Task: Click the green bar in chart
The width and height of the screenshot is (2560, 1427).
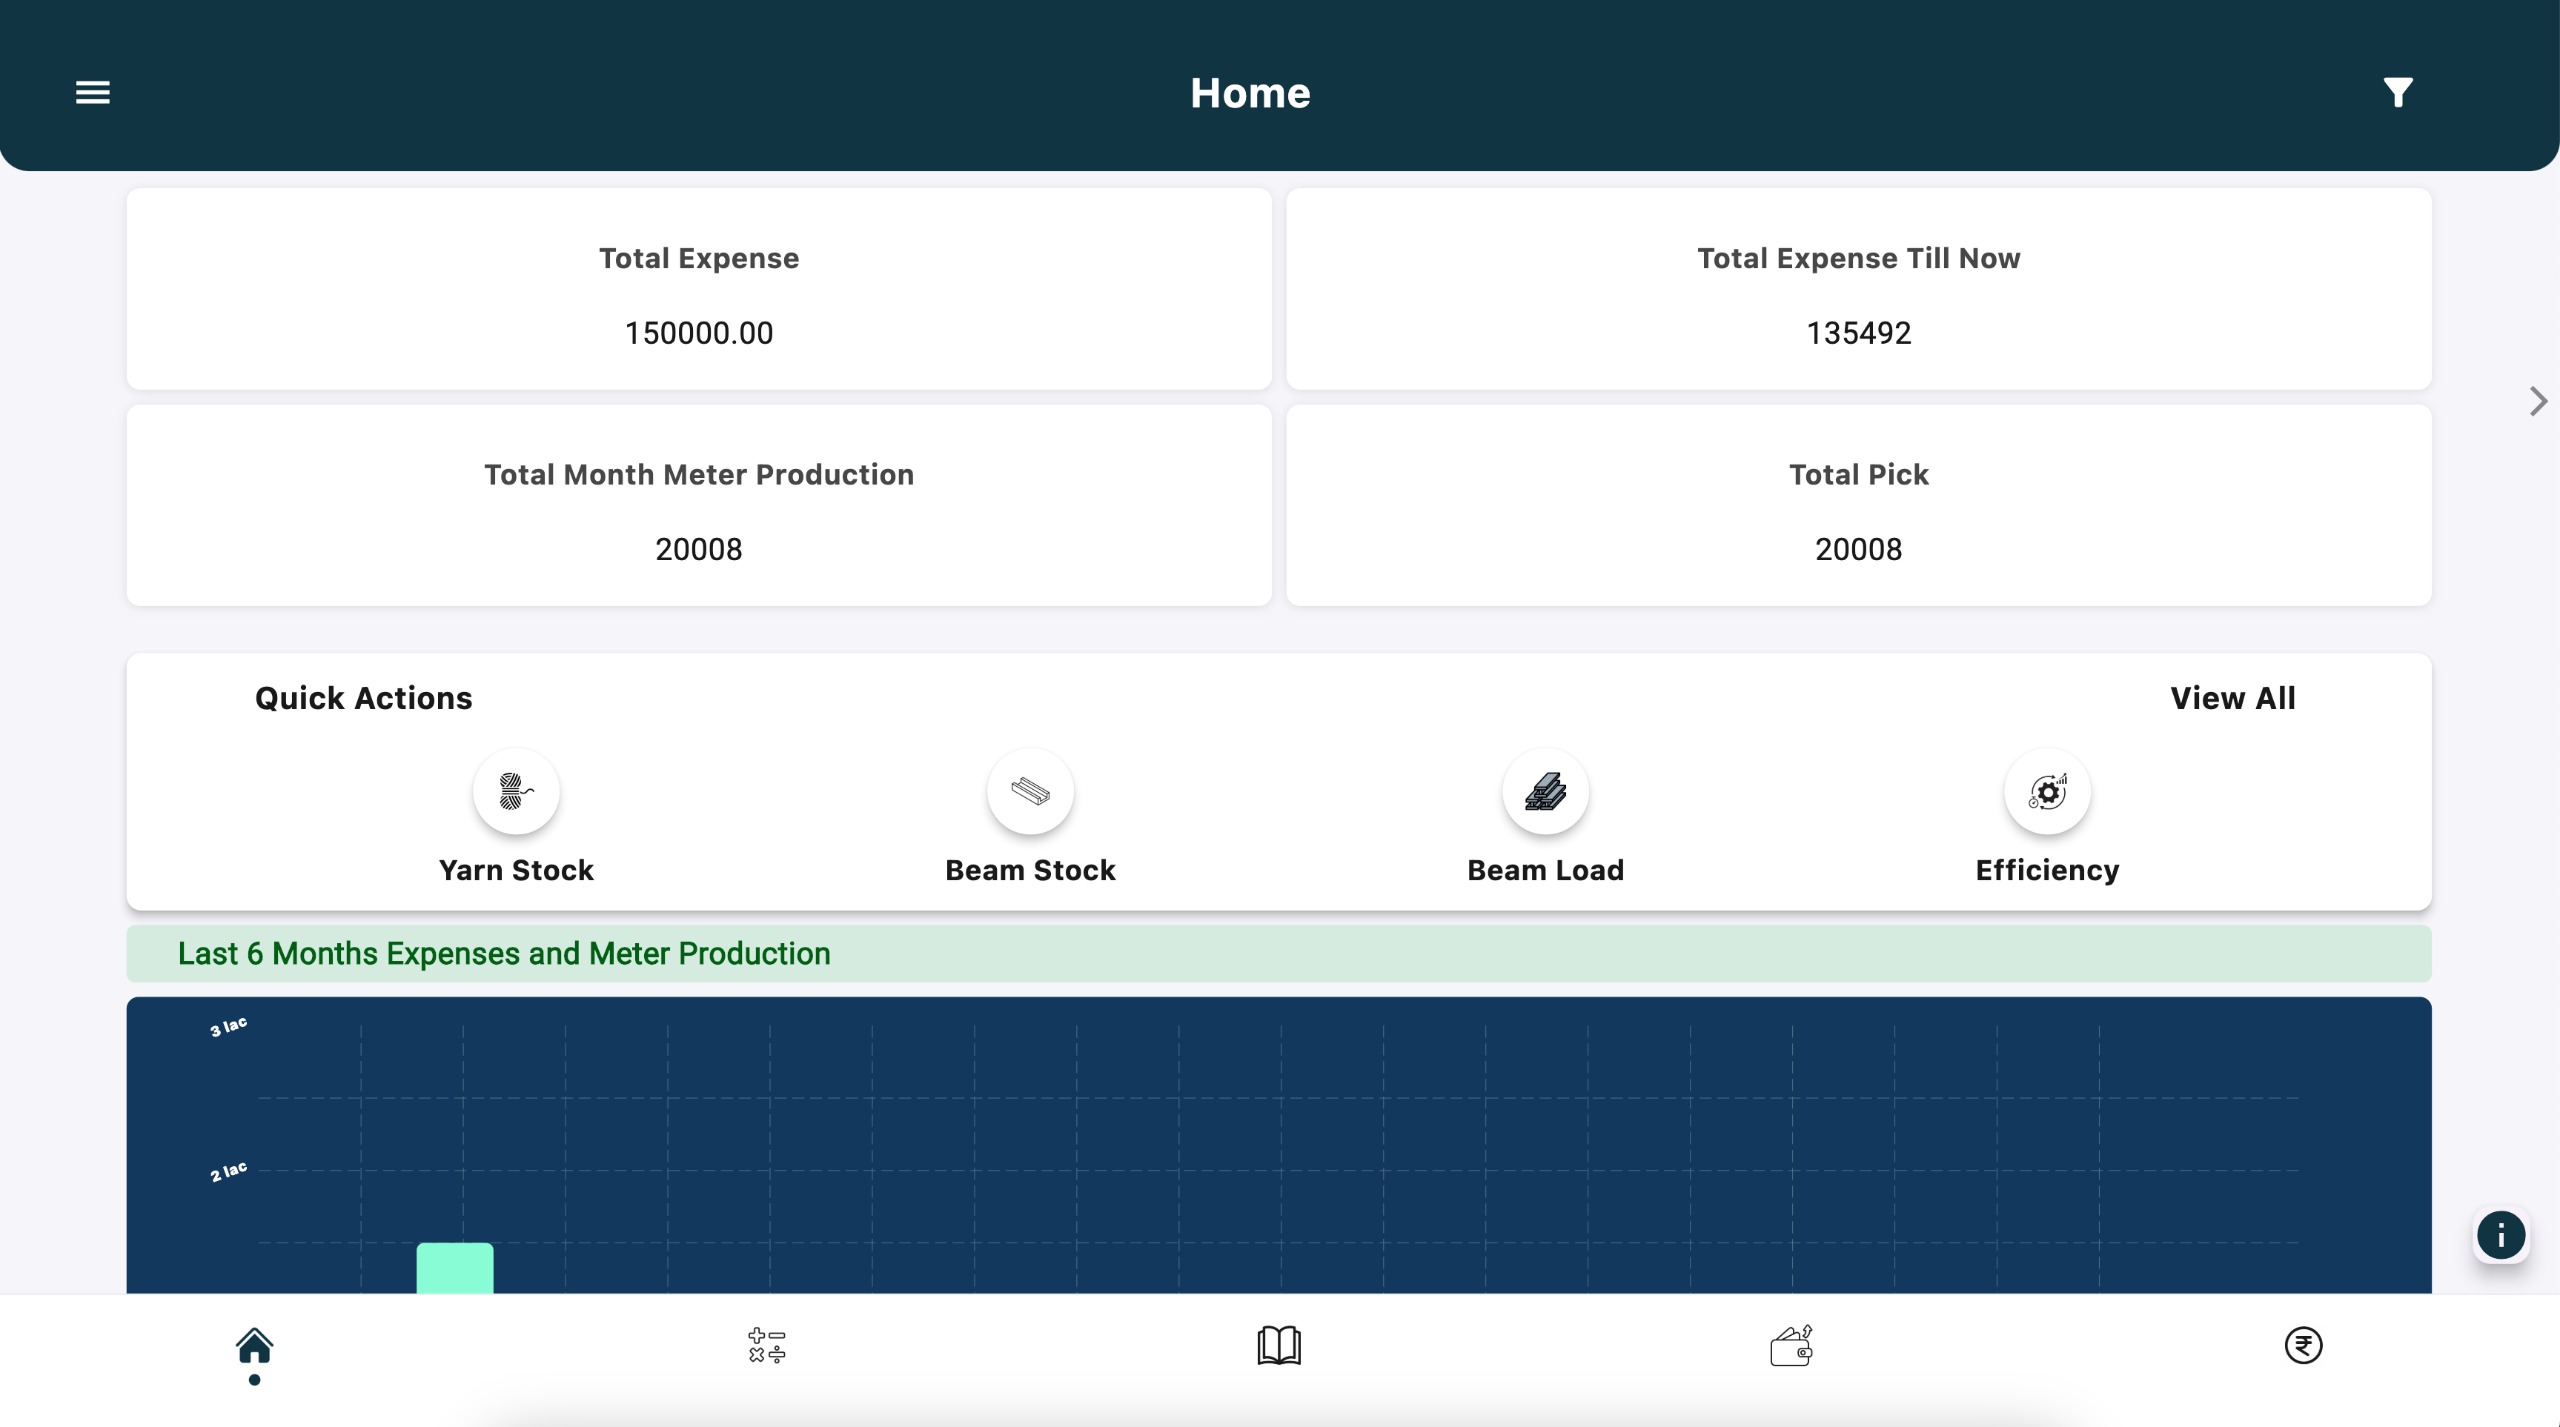Action: [455, 1268]
